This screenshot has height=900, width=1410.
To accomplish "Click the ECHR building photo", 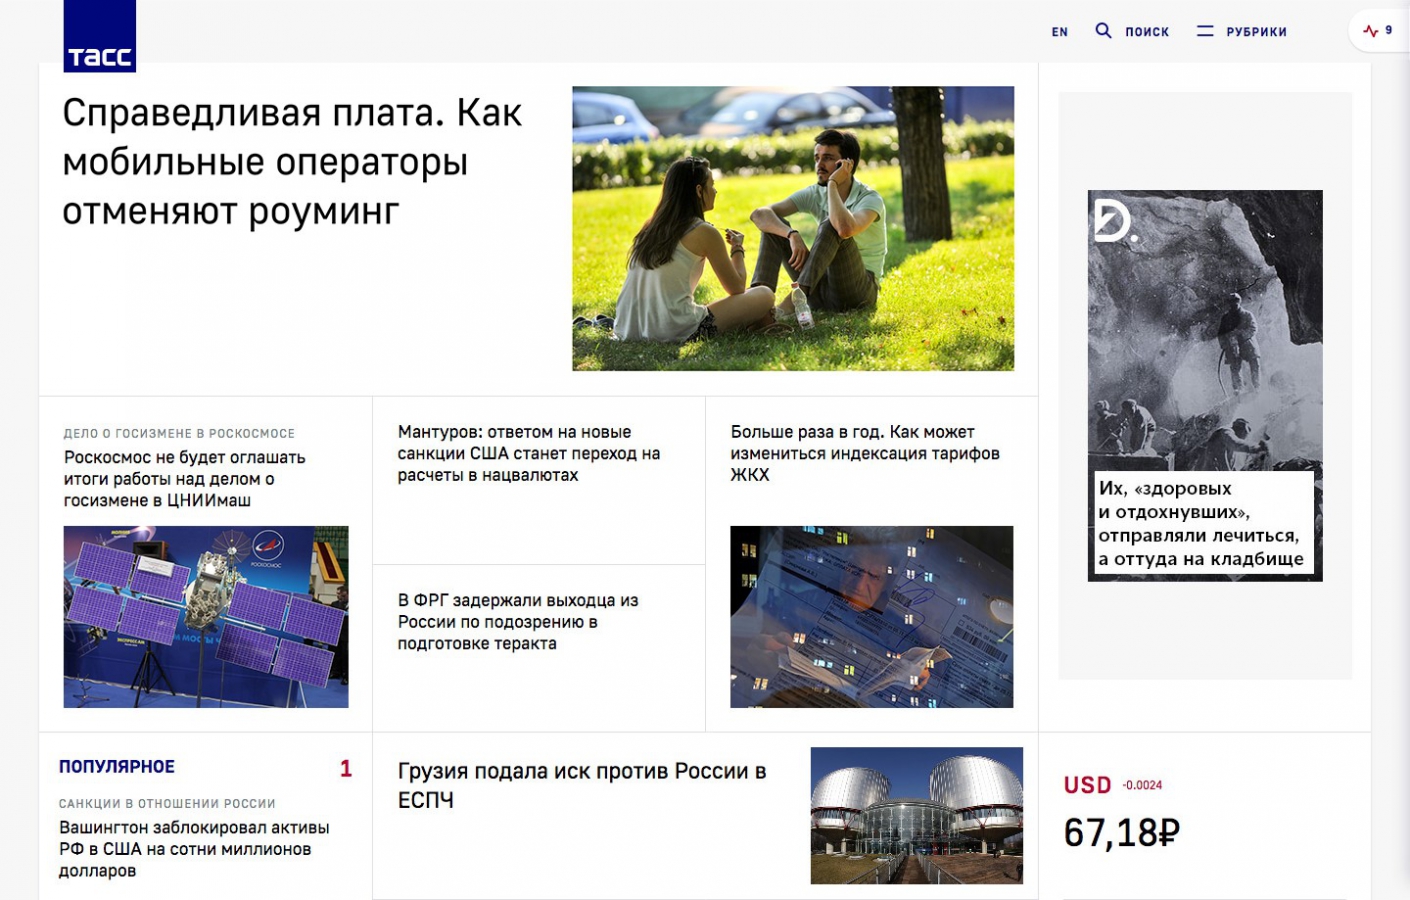I will [916, 815].
